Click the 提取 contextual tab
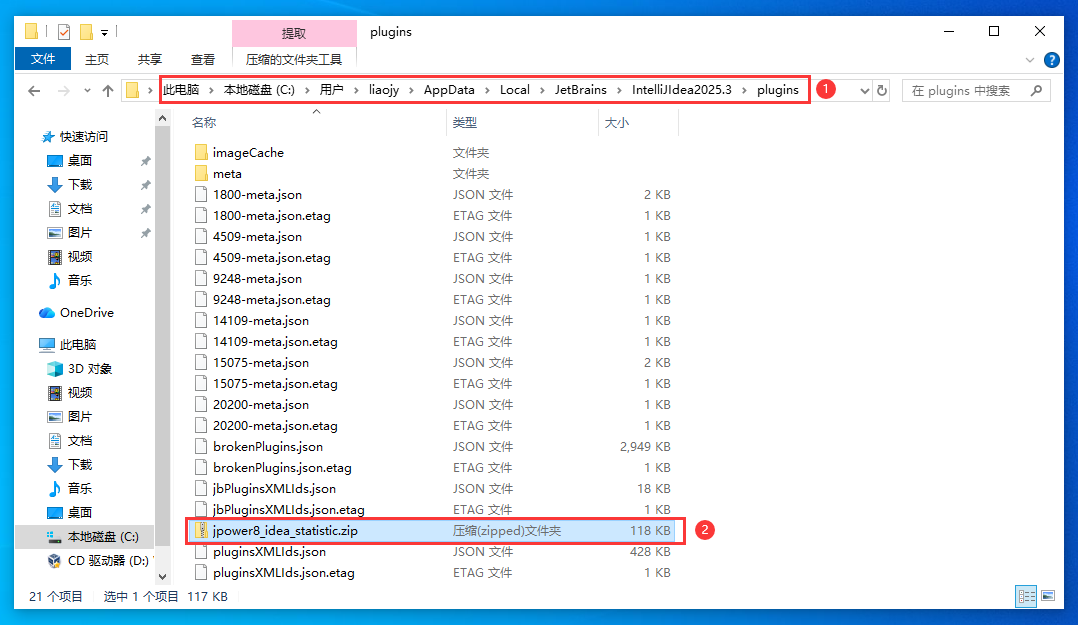The height and width of the screenshot is (625, 1078). 294,33
